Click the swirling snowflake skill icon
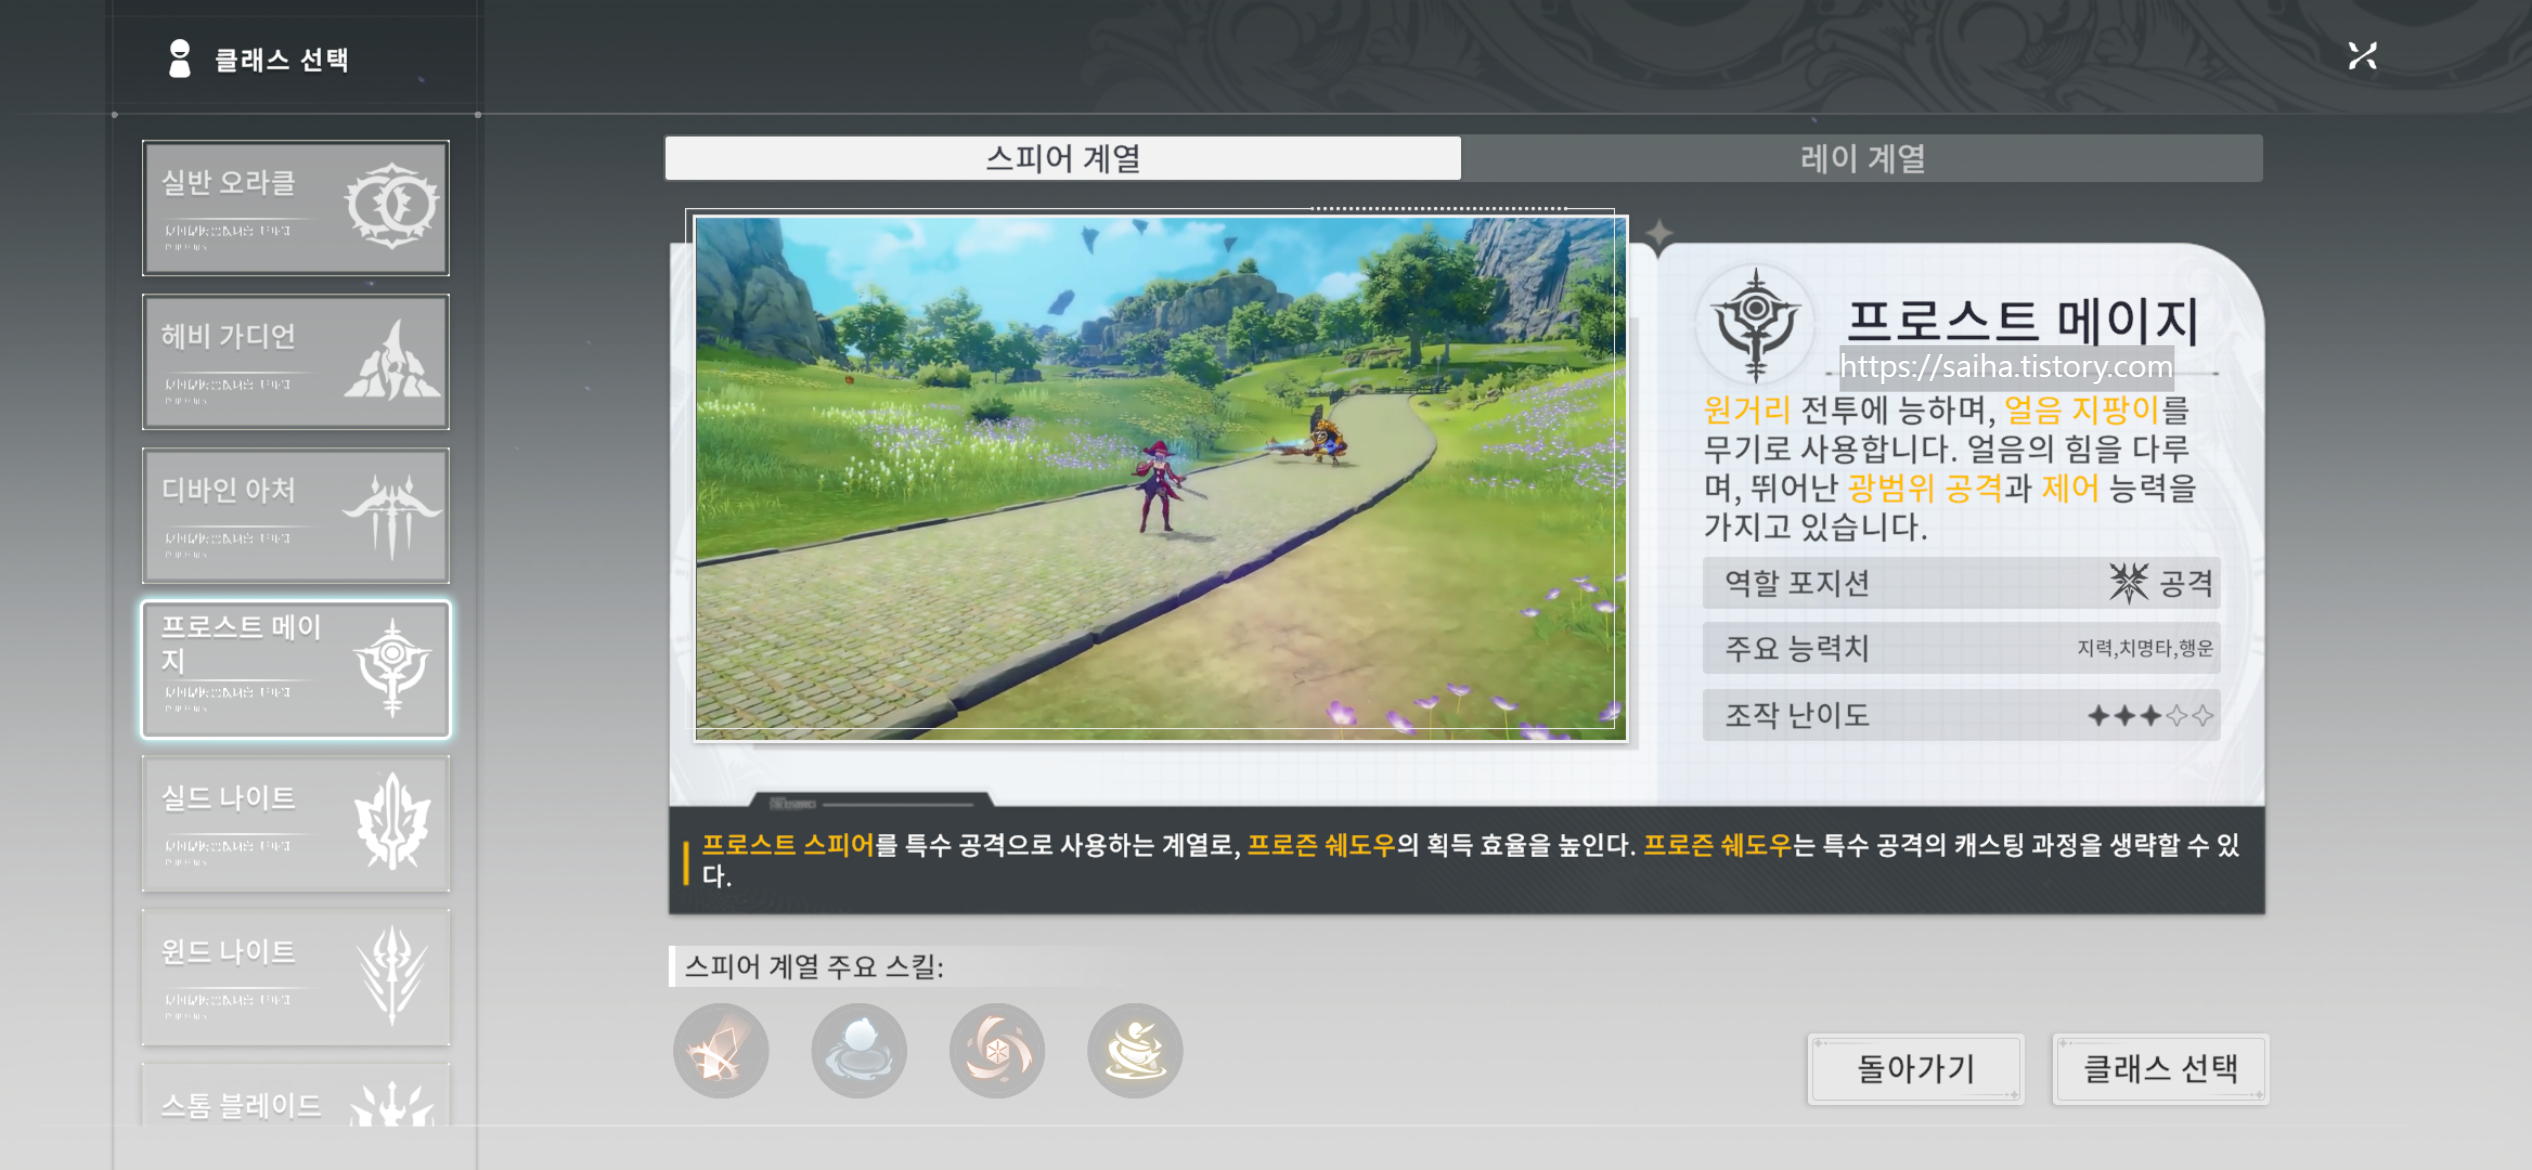This screenshot has width=2532, height=1170. click(996, 1051)
